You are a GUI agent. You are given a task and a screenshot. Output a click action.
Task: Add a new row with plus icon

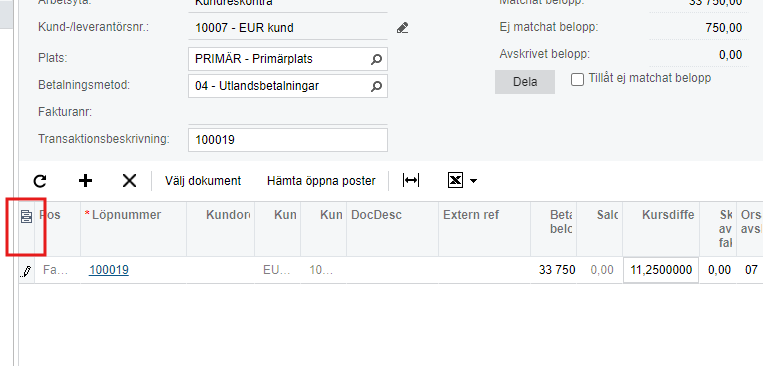point(85,181)
